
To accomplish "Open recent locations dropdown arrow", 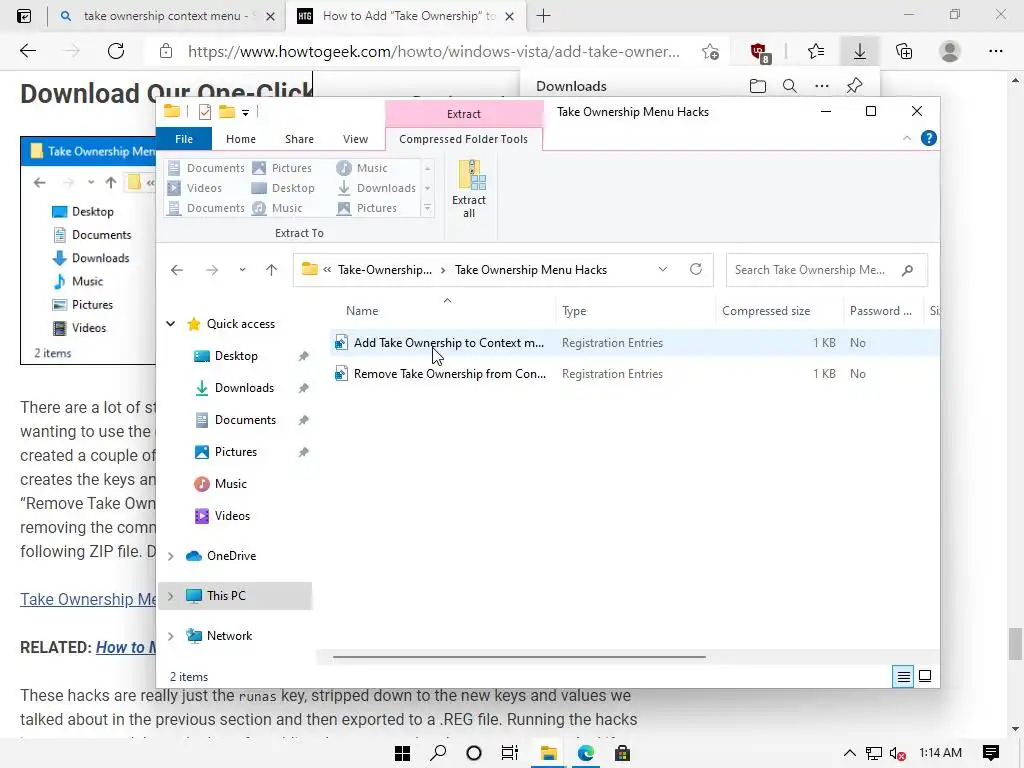I will click(x=242, y=270).
